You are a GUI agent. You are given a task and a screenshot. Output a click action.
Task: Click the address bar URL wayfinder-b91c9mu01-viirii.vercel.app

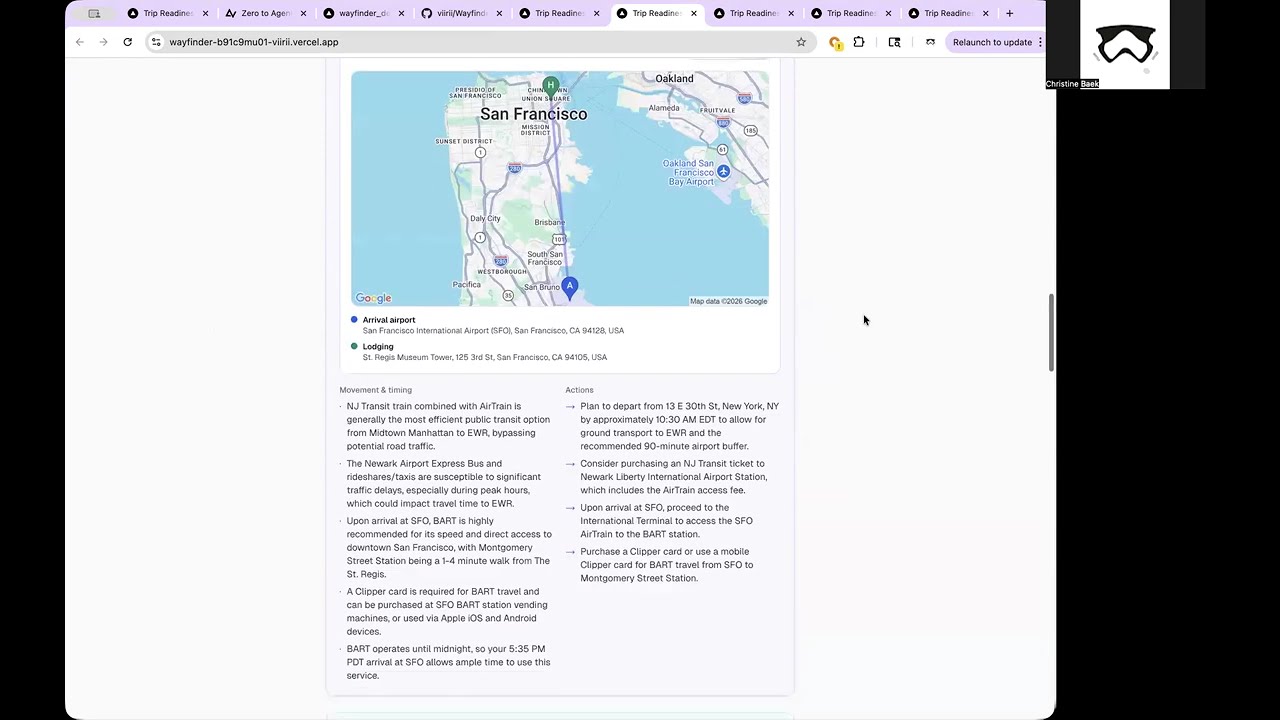click(254, 42)
